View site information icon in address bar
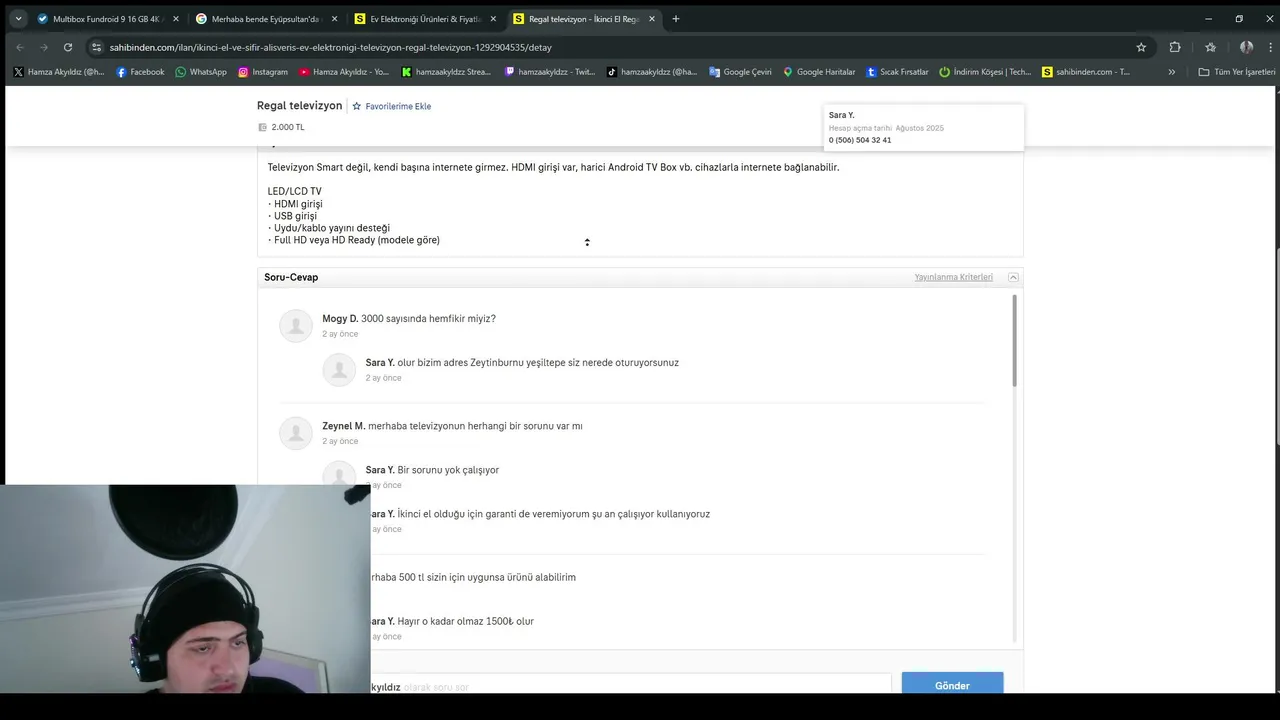 97,47
